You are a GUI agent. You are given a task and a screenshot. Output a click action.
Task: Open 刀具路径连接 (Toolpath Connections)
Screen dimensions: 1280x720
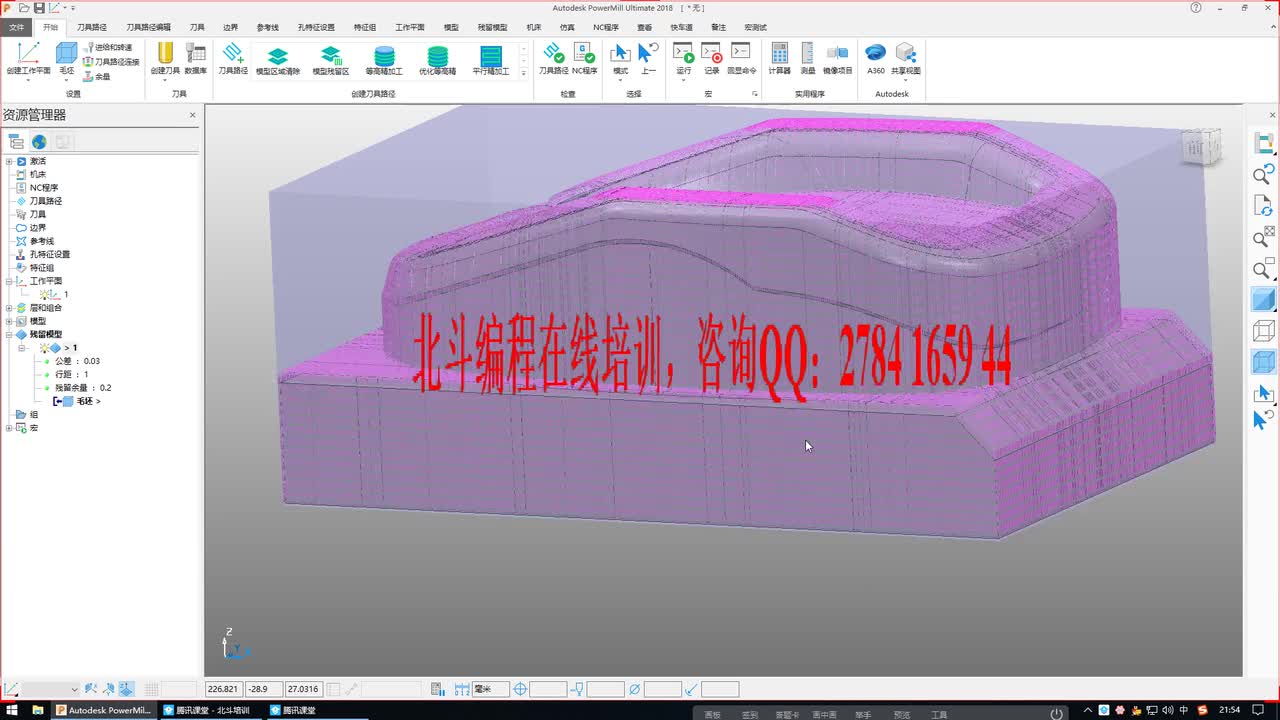coord(111,61)
